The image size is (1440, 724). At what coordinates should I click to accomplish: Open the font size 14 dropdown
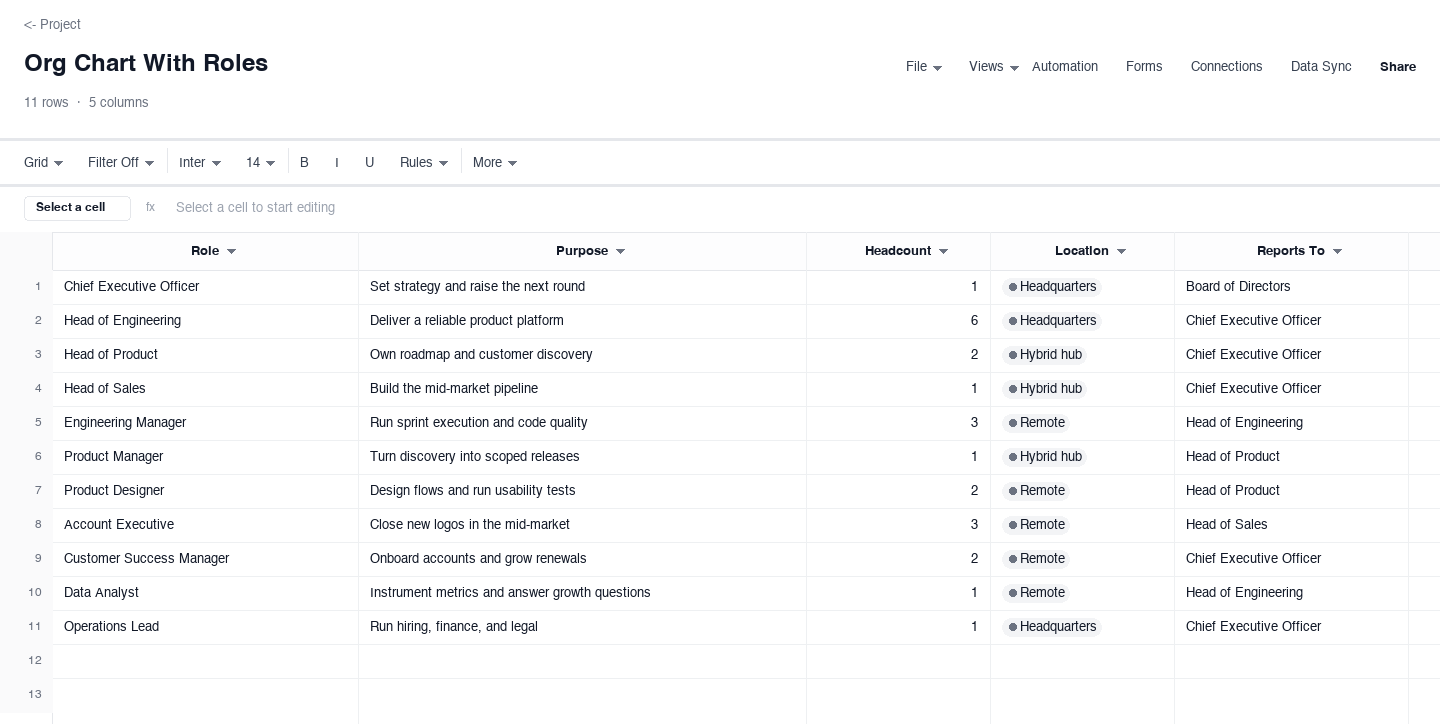pos(261,162)
